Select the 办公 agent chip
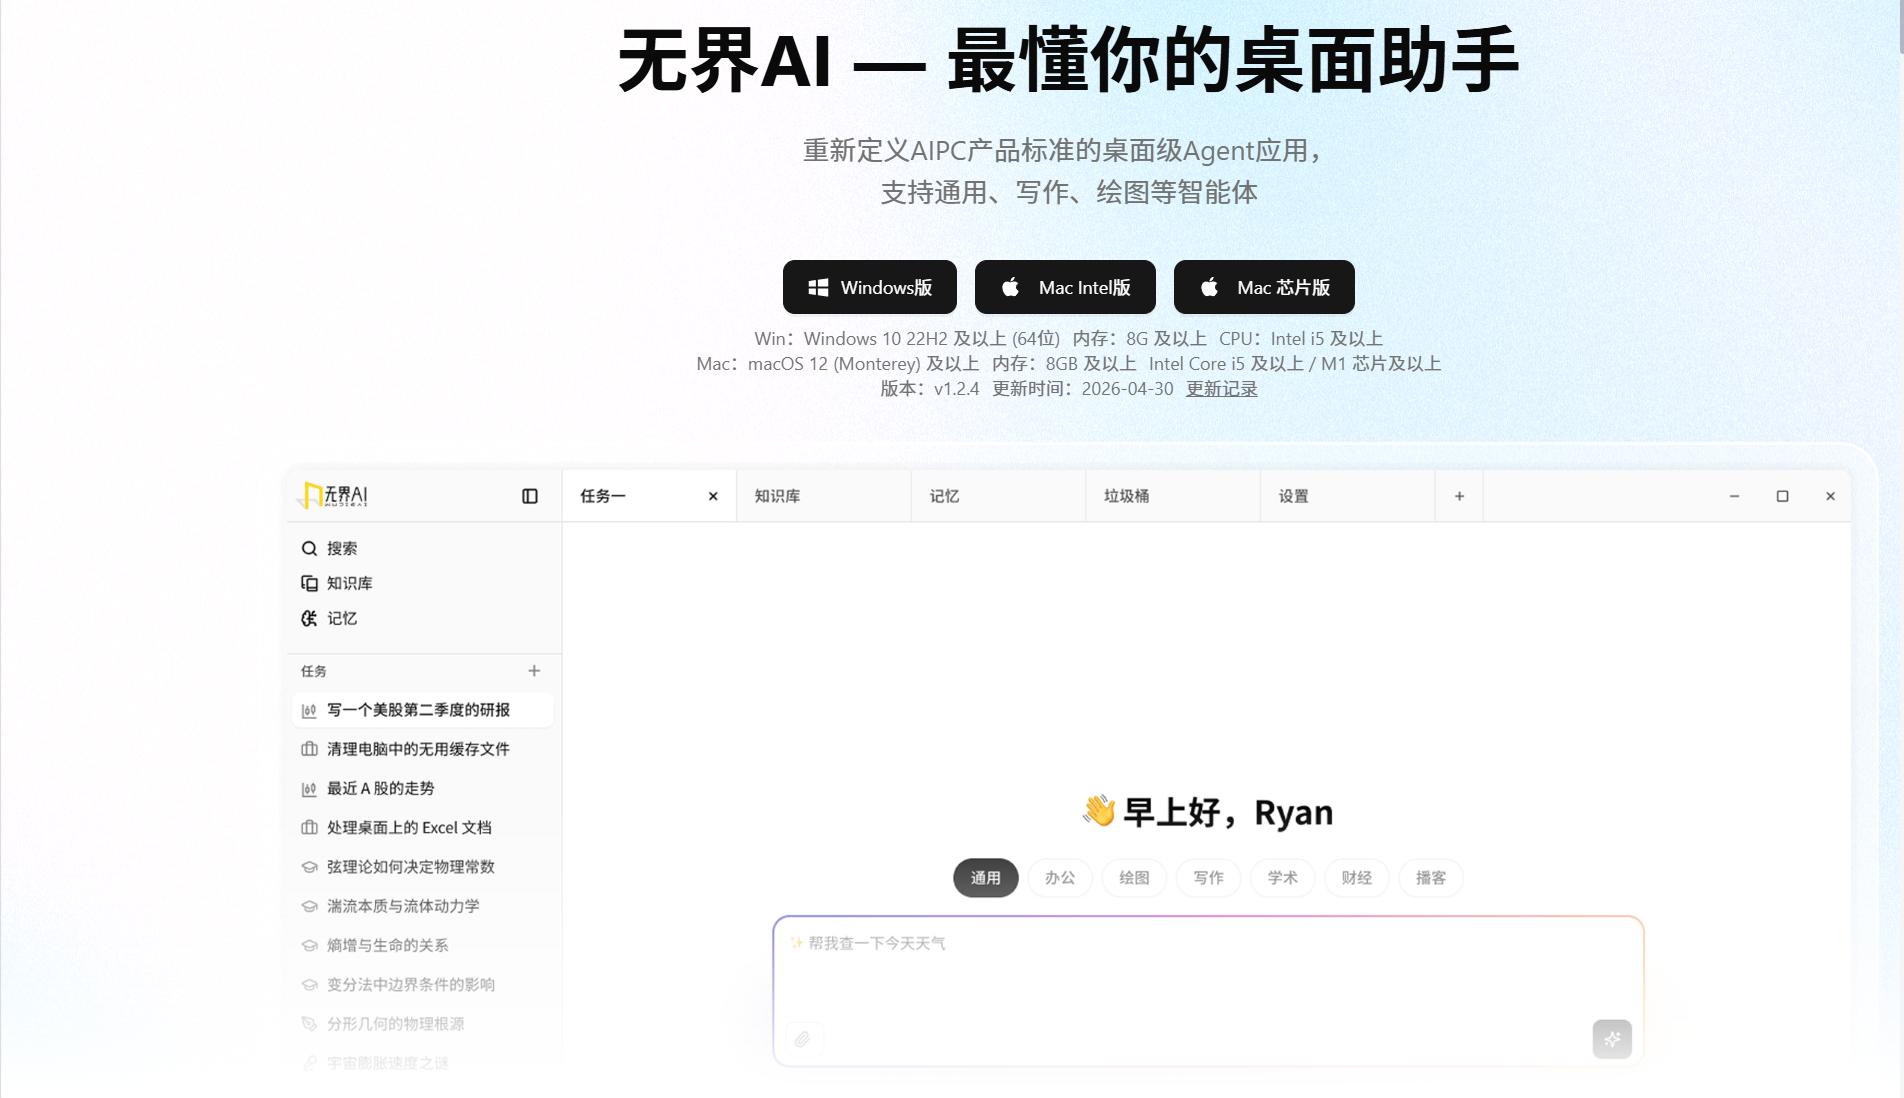Viewport: 1904px width, 1098px height. (x=1060, y=878)
